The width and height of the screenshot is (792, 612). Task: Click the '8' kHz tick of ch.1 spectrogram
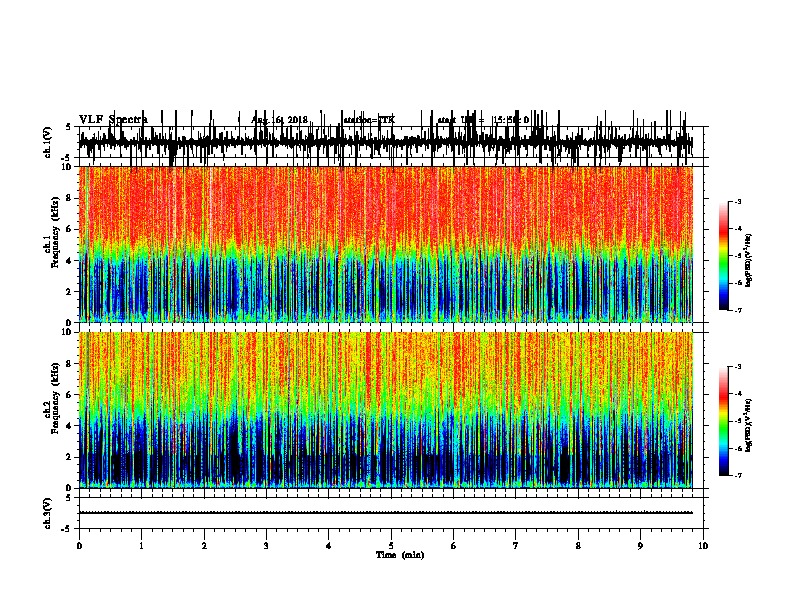click(70, 198)
